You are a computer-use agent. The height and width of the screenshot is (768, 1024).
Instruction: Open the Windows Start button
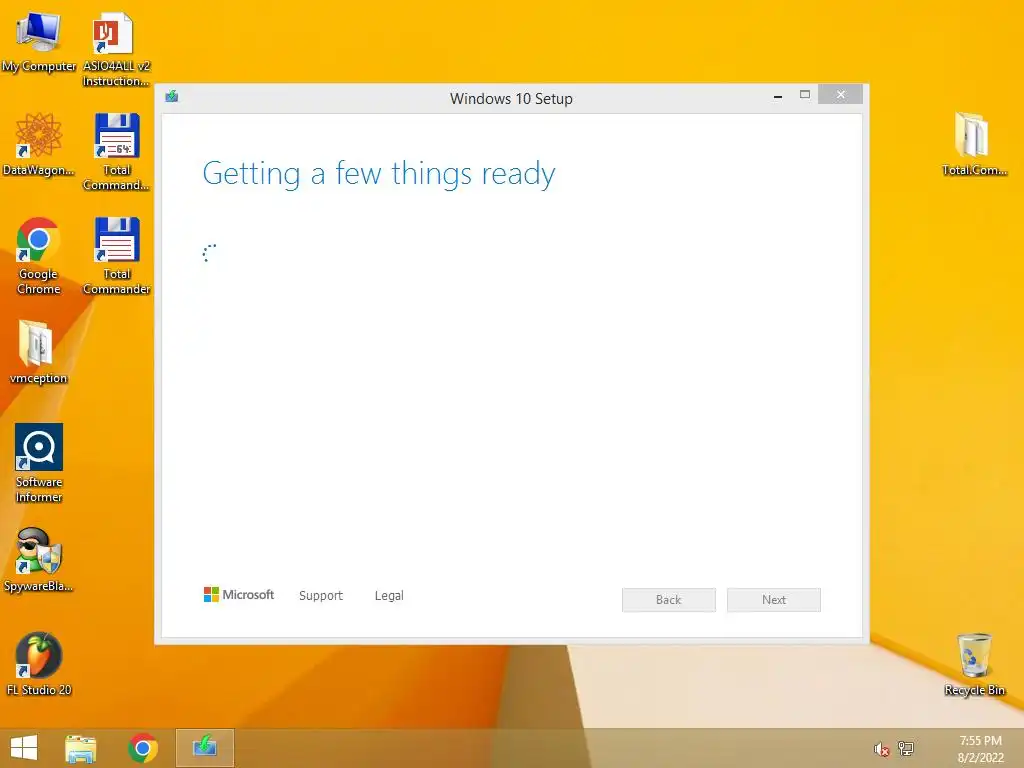click(24, 748)
